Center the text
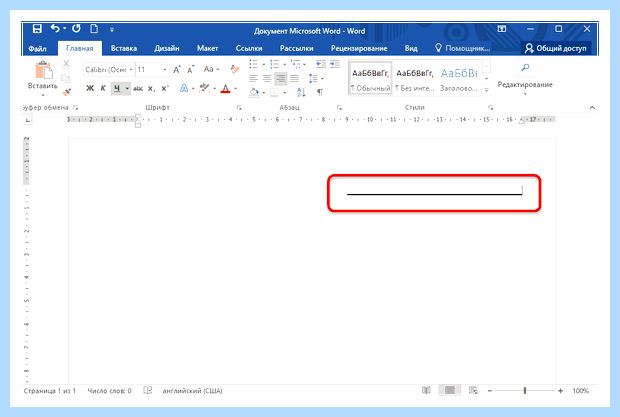This screenshot has width=620, height=417. pos(267,78)
